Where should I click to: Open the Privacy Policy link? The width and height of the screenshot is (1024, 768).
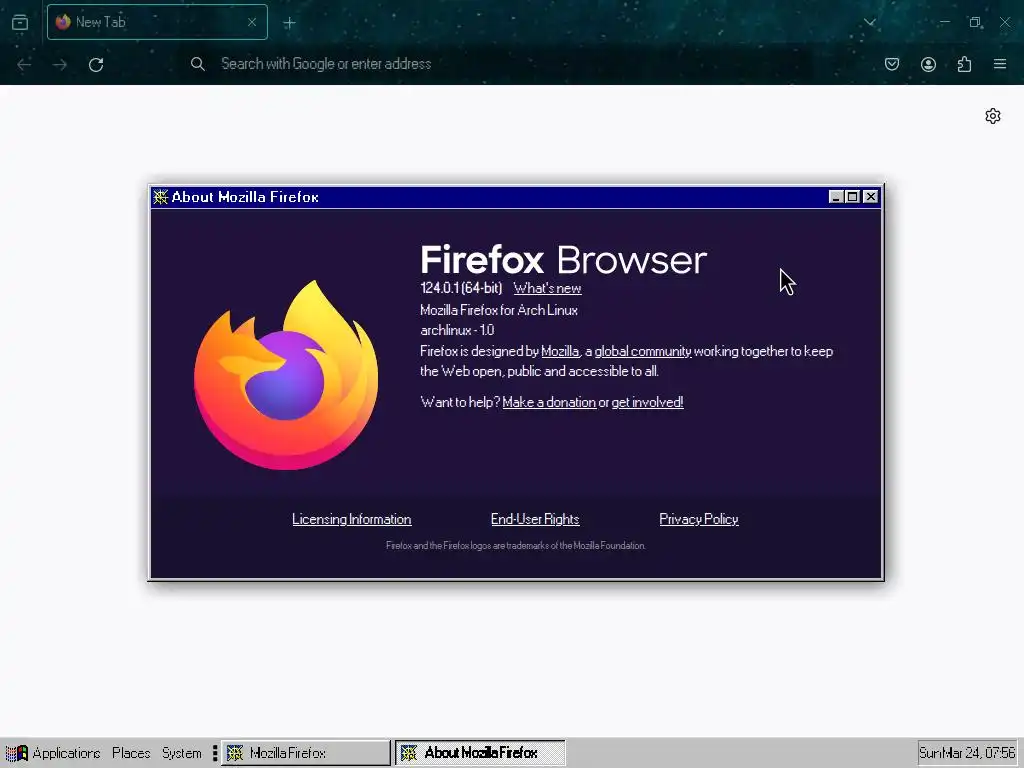coord(699,519)
